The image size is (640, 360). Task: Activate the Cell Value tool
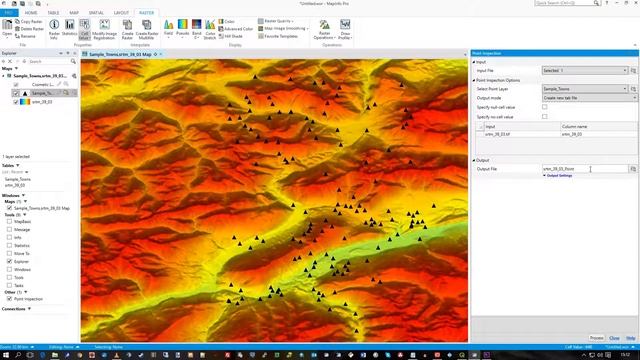[x=84, y=29]
